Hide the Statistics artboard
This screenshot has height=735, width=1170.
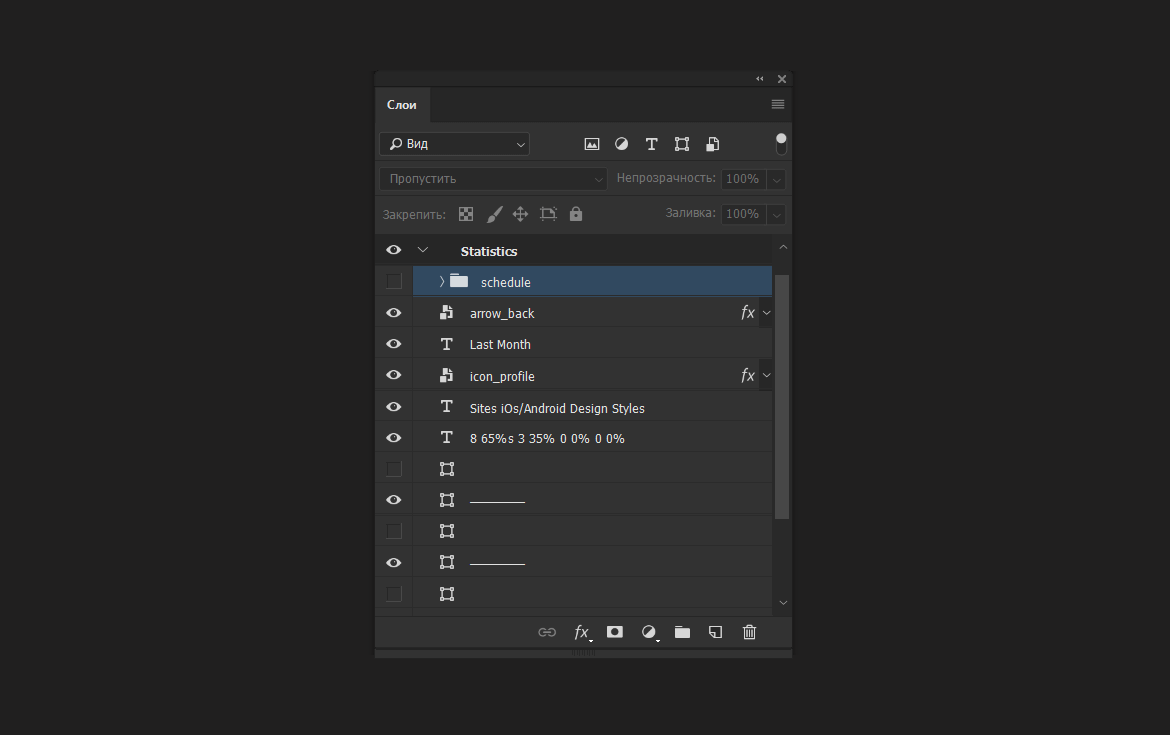[394, 250]
